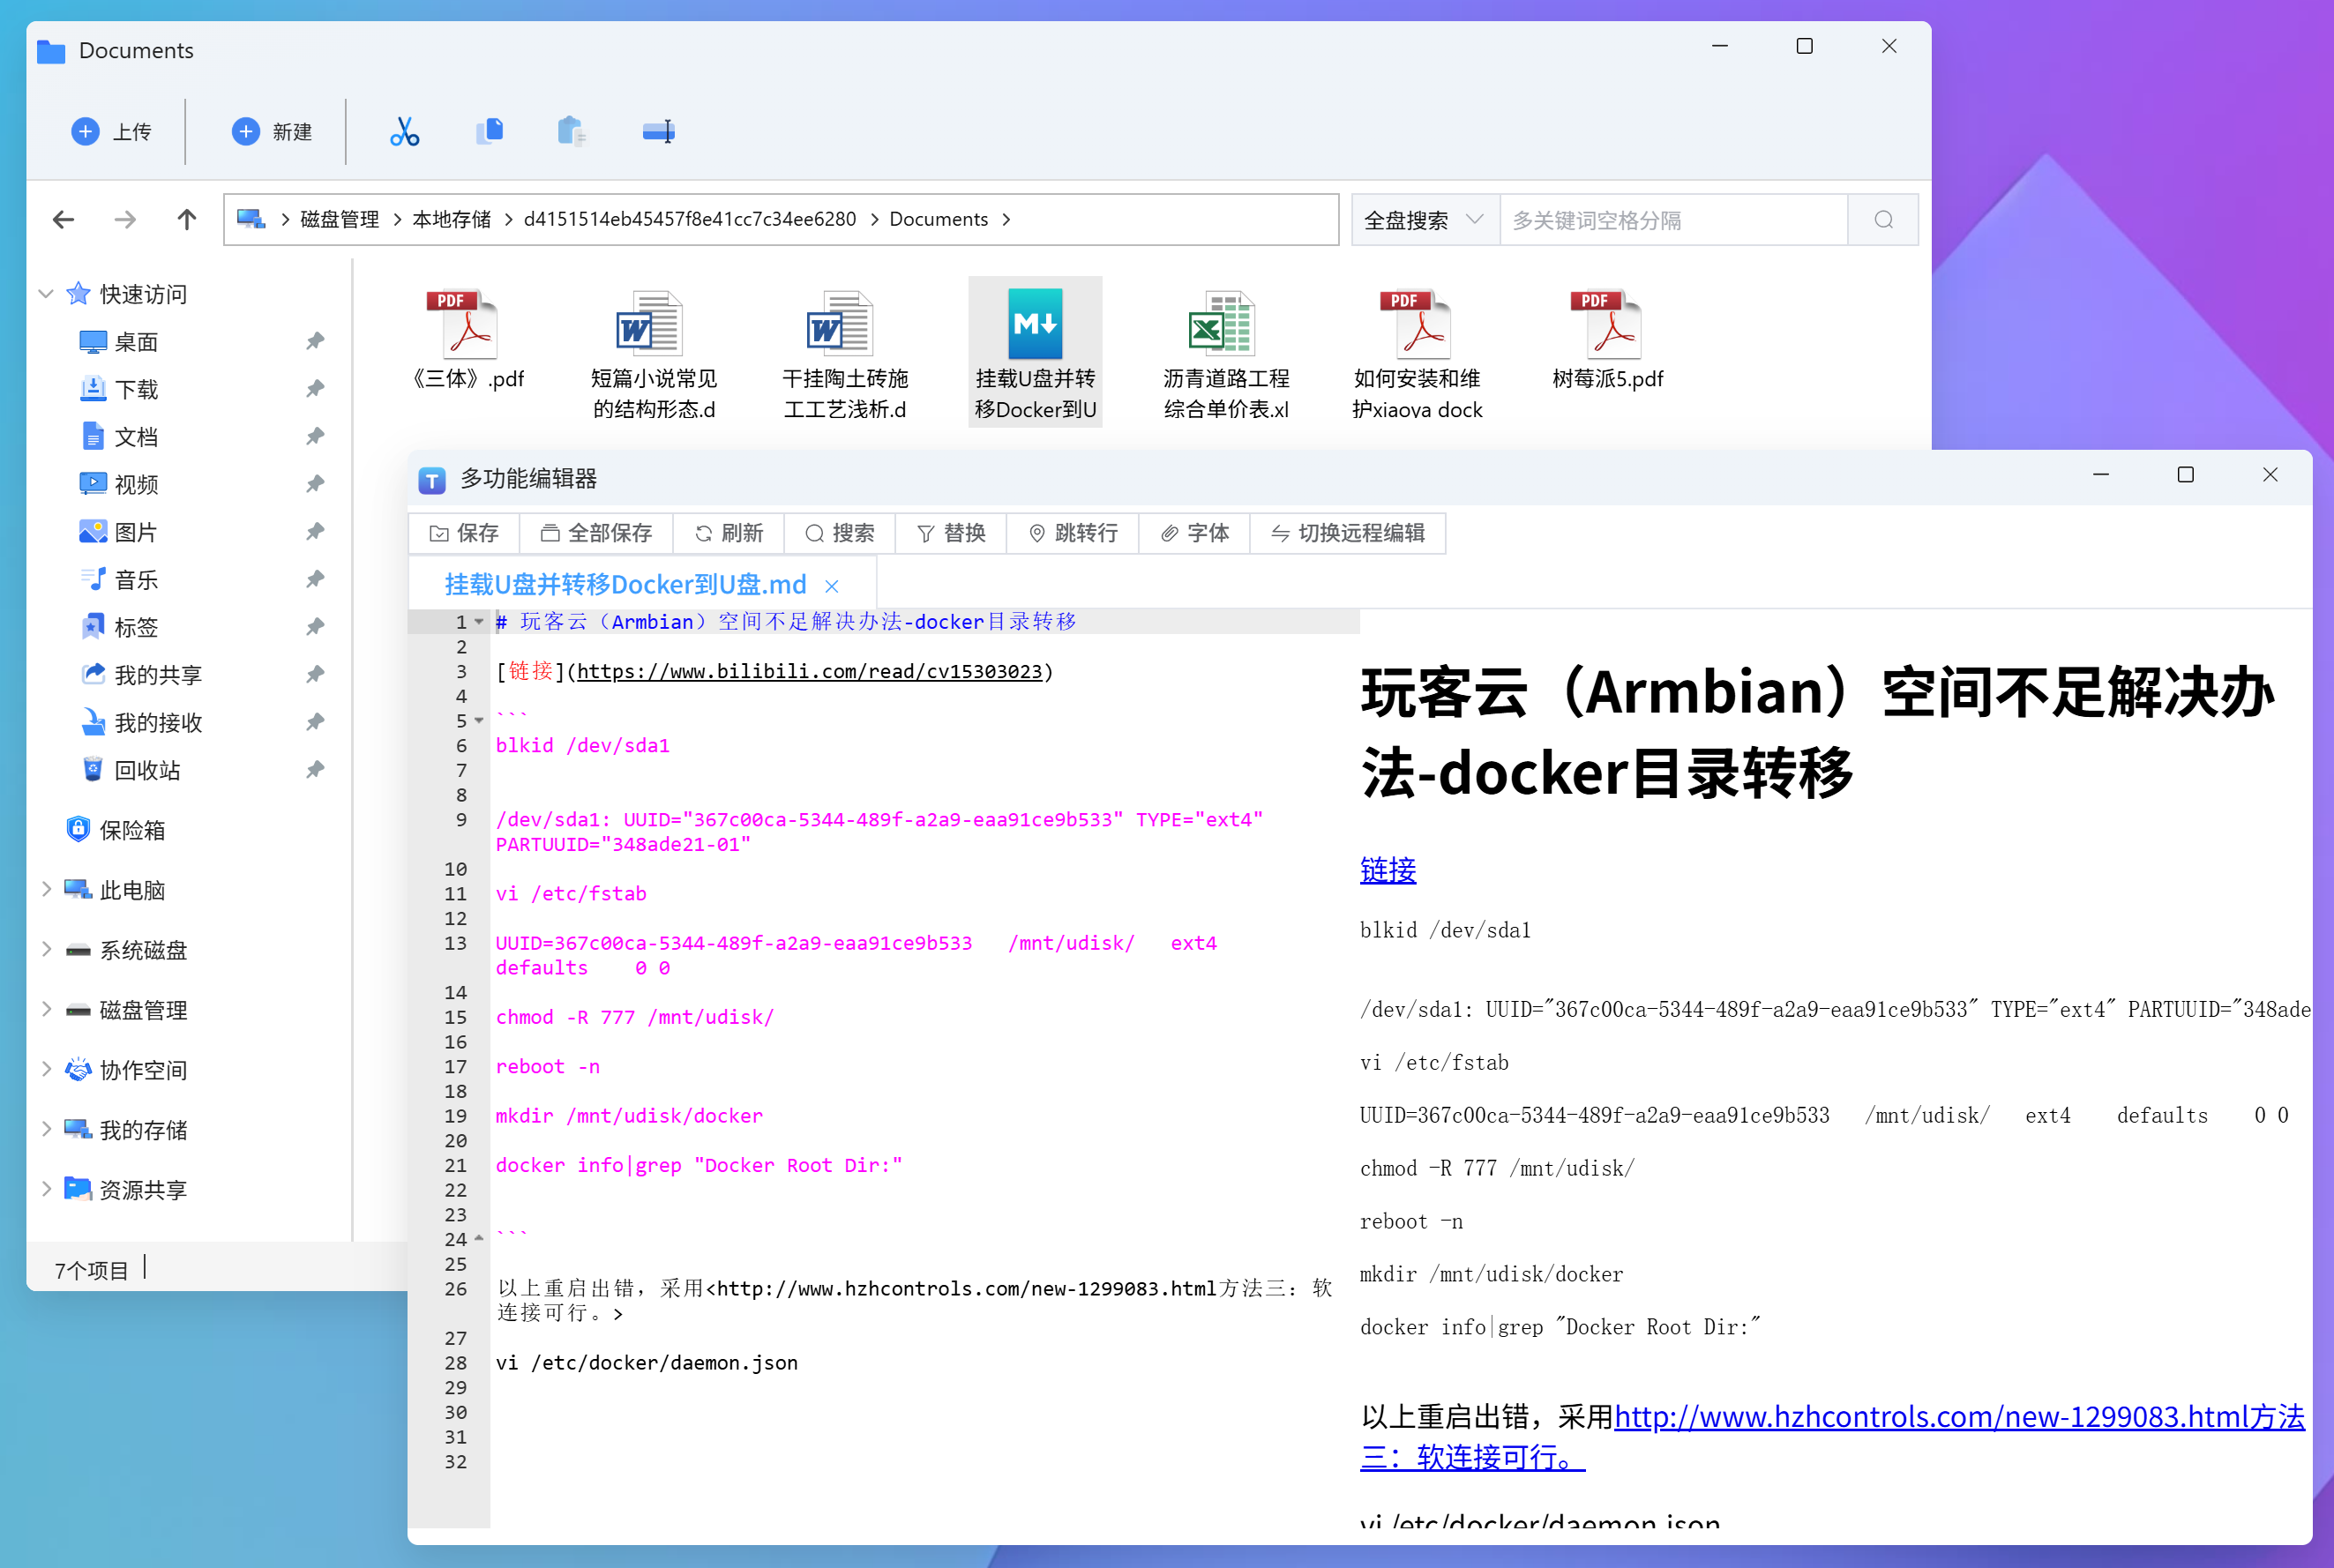Expand 此电脑 in the sidebar

point(46,890)
